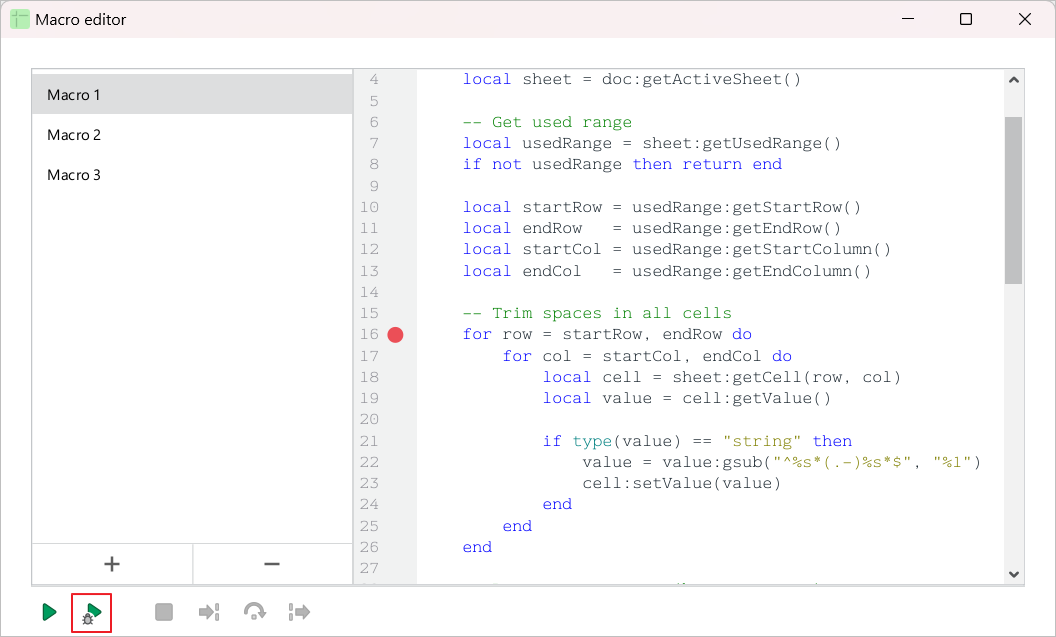Maximize the Macro editor window
This screenshot has width=1056, height=637.
point(966,20)
